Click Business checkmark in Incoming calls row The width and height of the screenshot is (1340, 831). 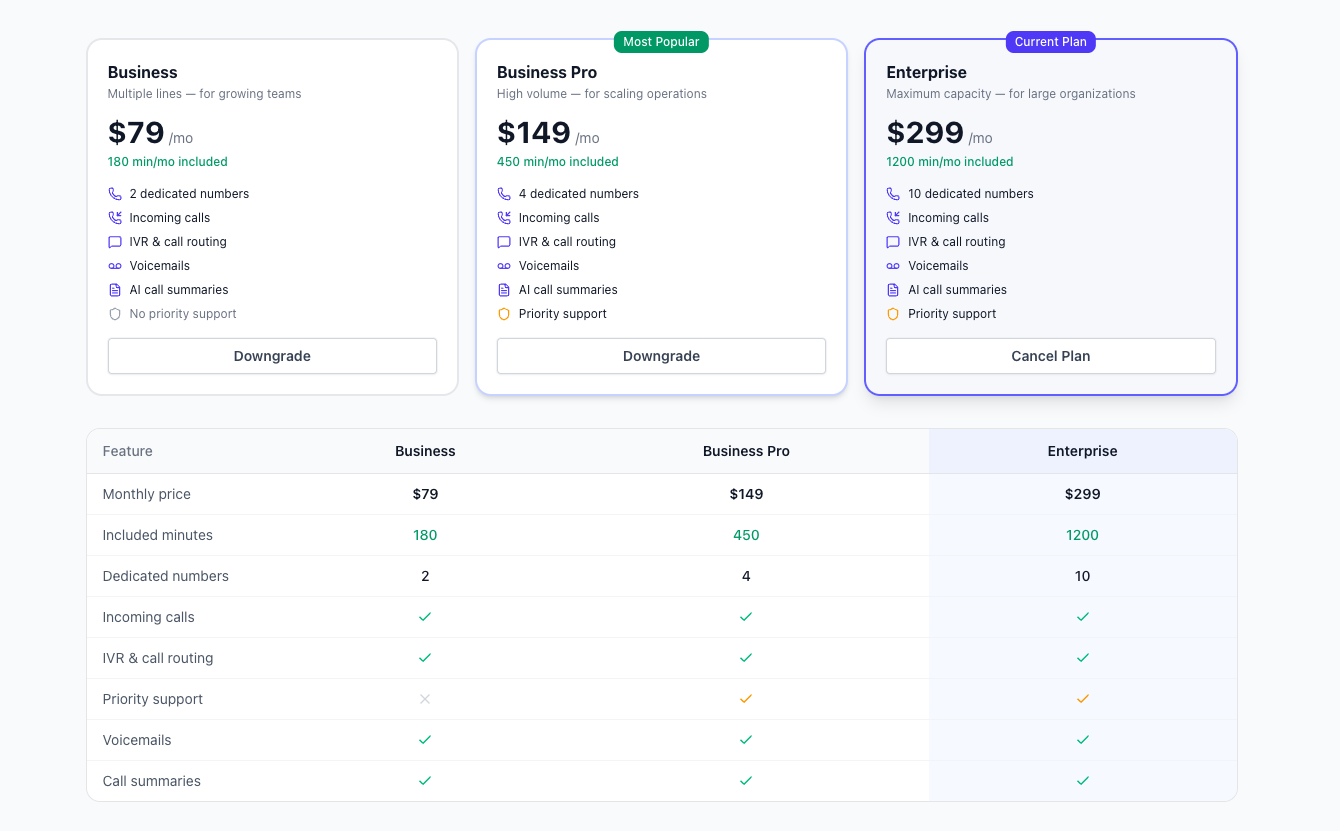coord(425,617)
